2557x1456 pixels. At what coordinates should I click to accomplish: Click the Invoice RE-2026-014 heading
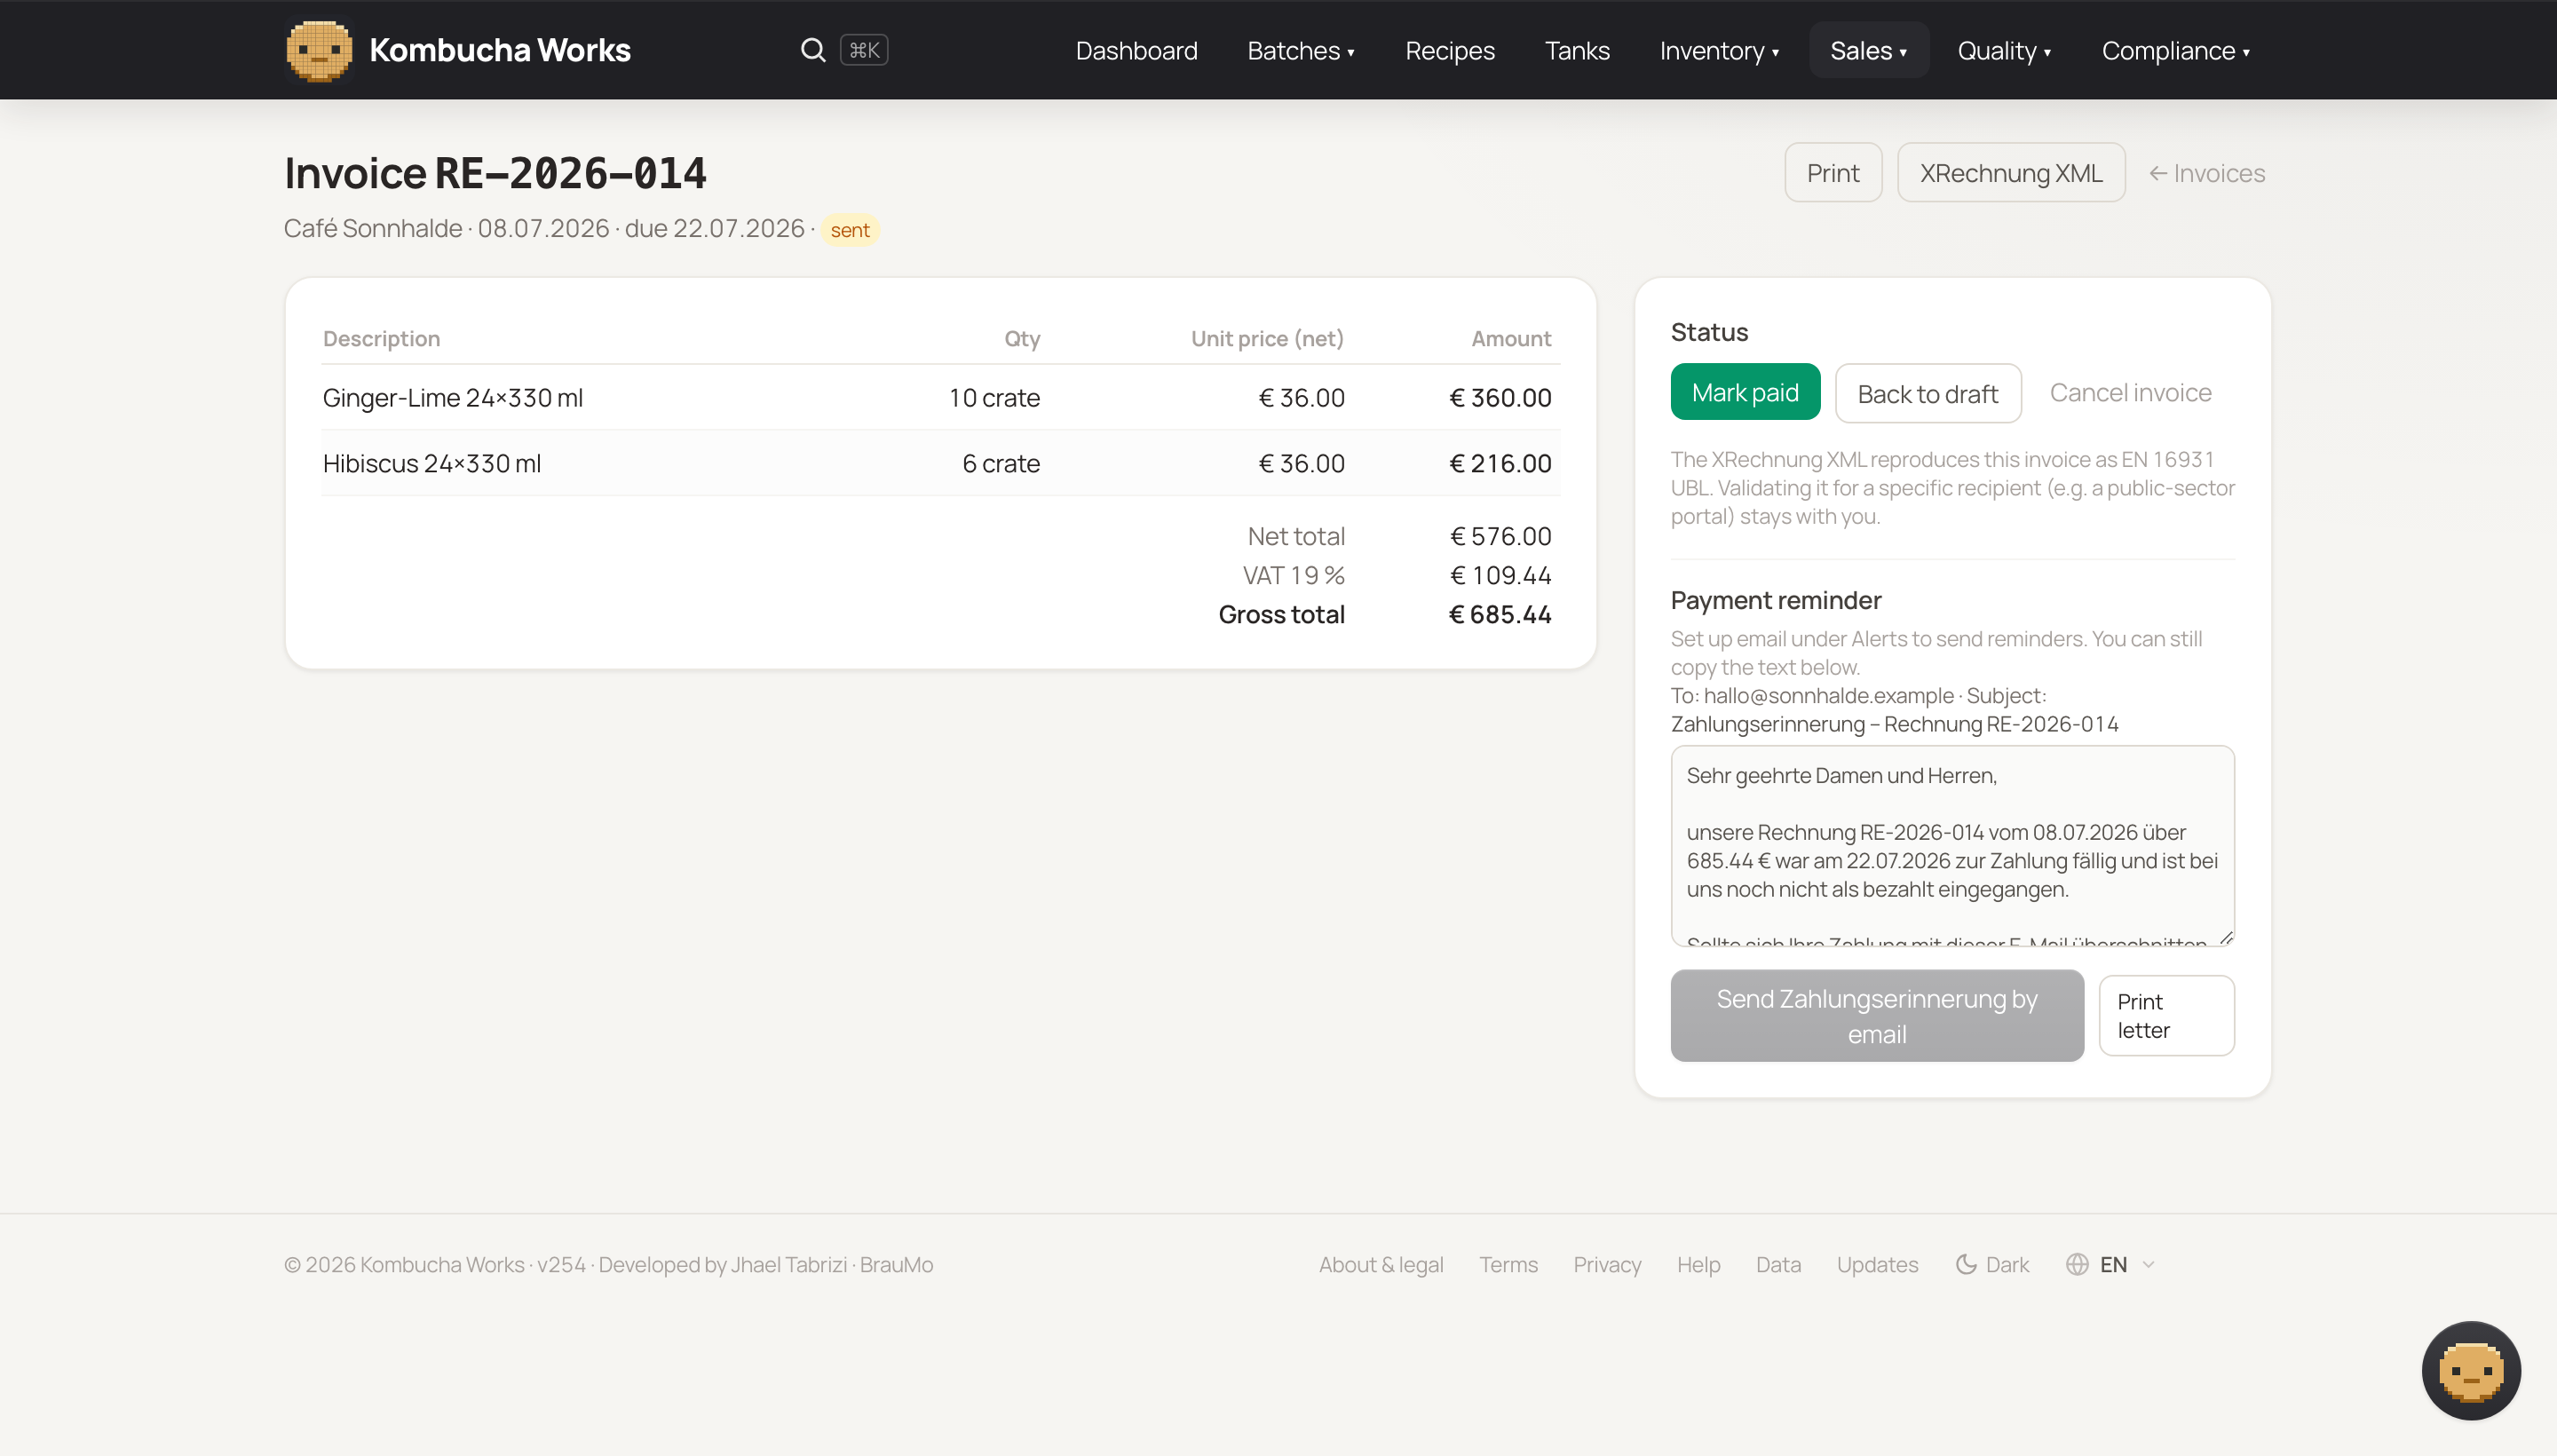tap(495, 173)
